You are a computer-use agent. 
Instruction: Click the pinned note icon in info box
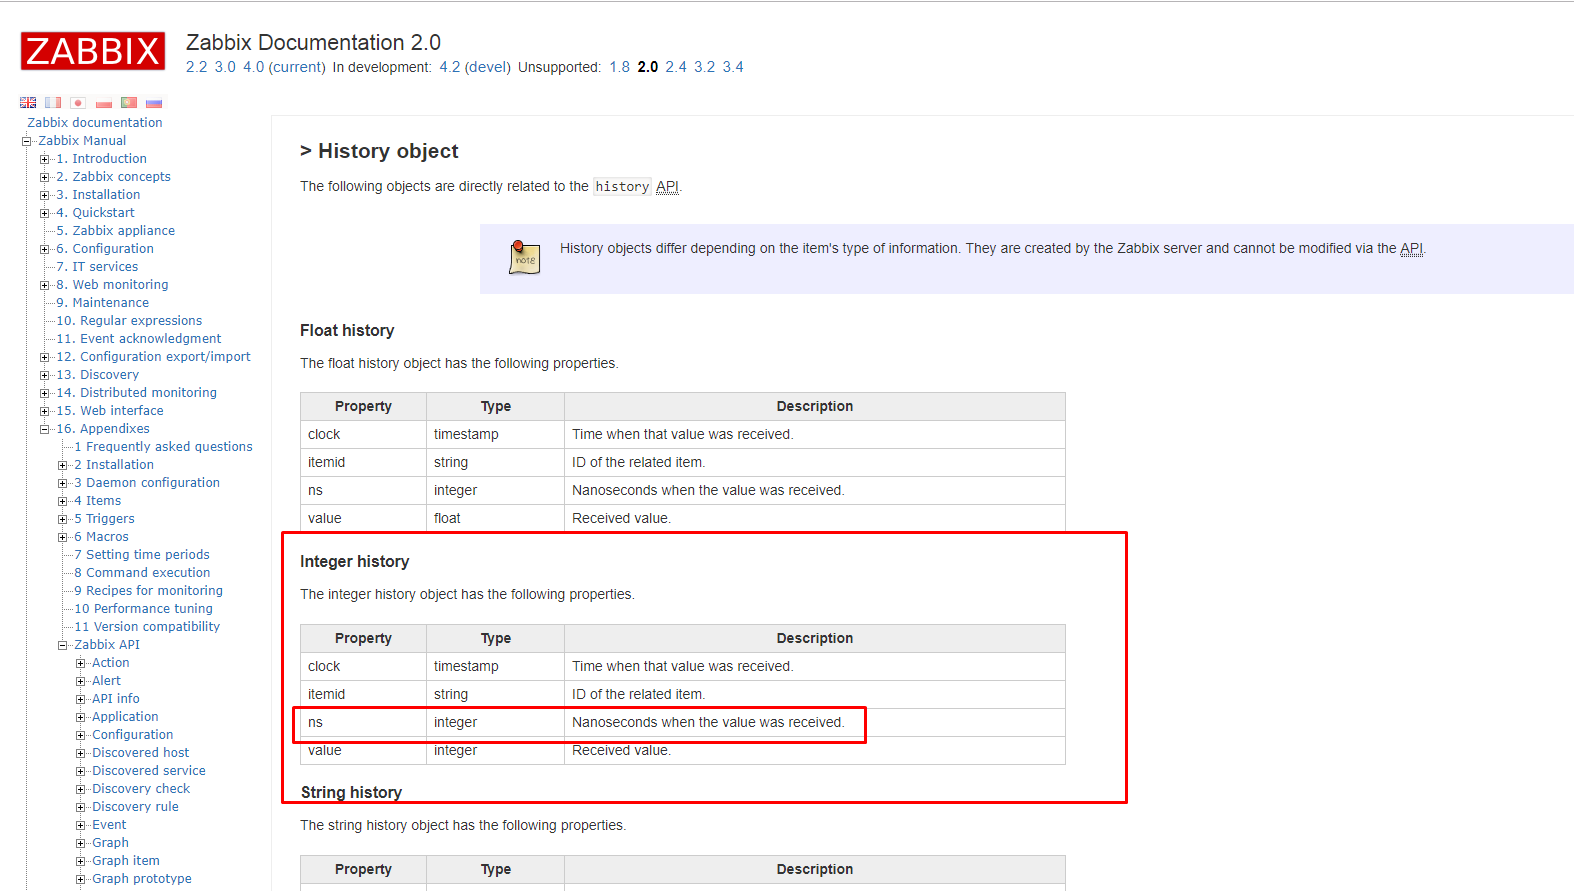click(x=524, y=257)
